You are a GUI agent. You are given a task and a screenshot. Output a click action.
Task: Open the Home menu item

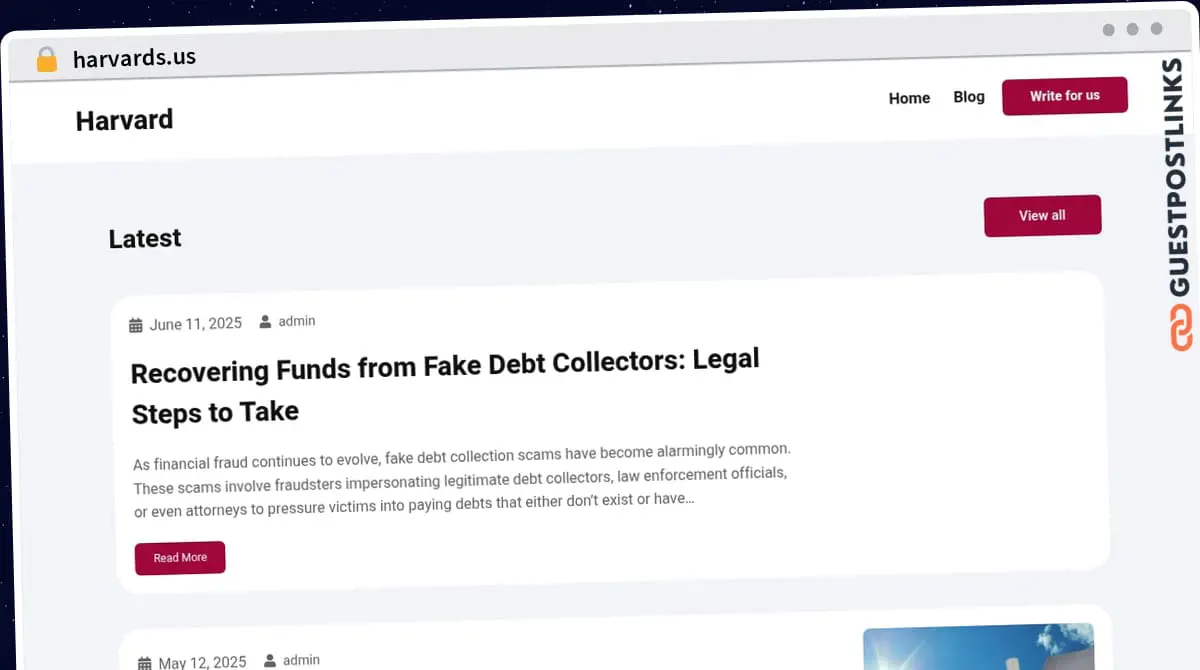(x=909, y=98)
